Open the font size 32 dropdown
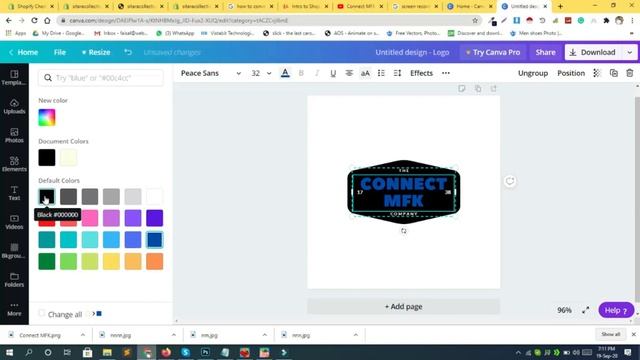The height and width of the screenshot is (360, 640). (x=261, y=73)
